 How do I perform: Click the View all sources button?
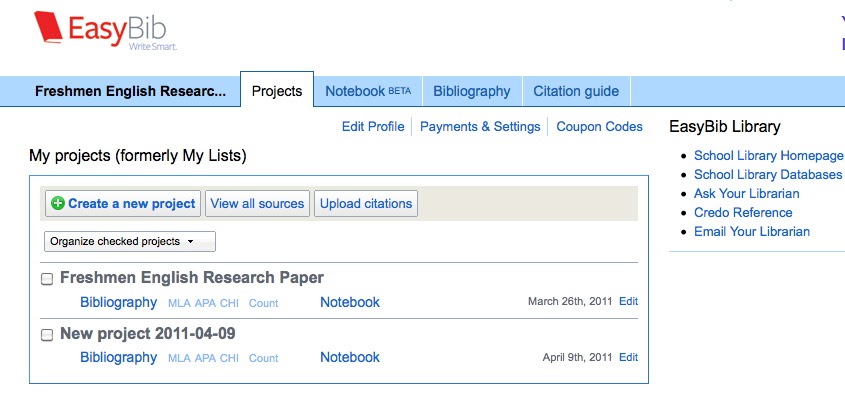pyautogui.click(x=257, y=204)
